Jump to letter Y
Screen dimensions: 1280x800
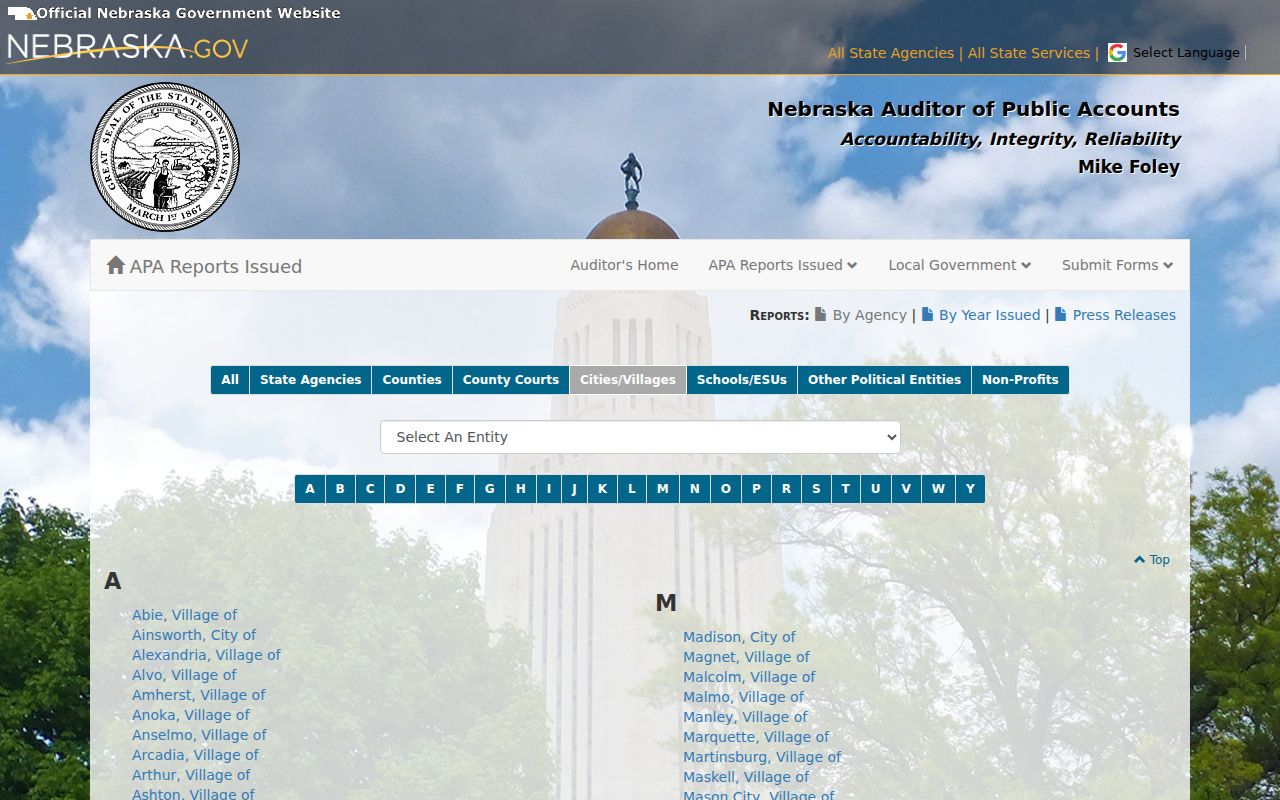point(970,489)
